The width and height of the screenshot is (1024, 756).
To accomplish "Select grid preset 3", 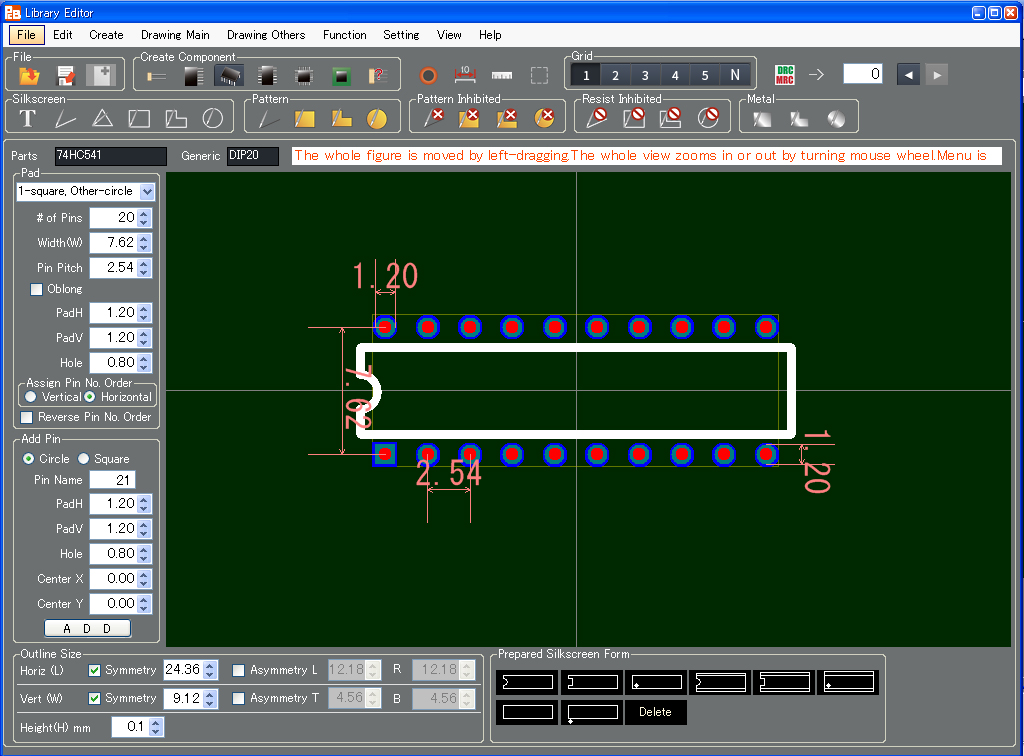I will click(x=645, y=75).
